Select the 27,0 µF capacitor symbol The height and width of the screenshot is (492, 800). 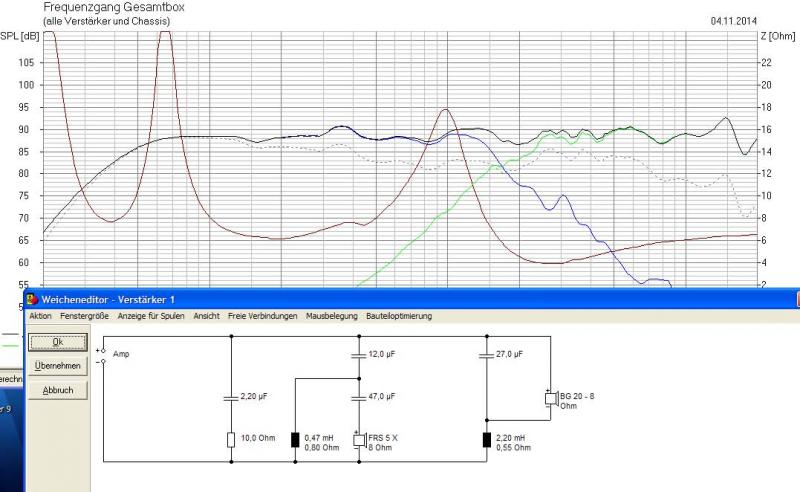click(x=487, y=355)
